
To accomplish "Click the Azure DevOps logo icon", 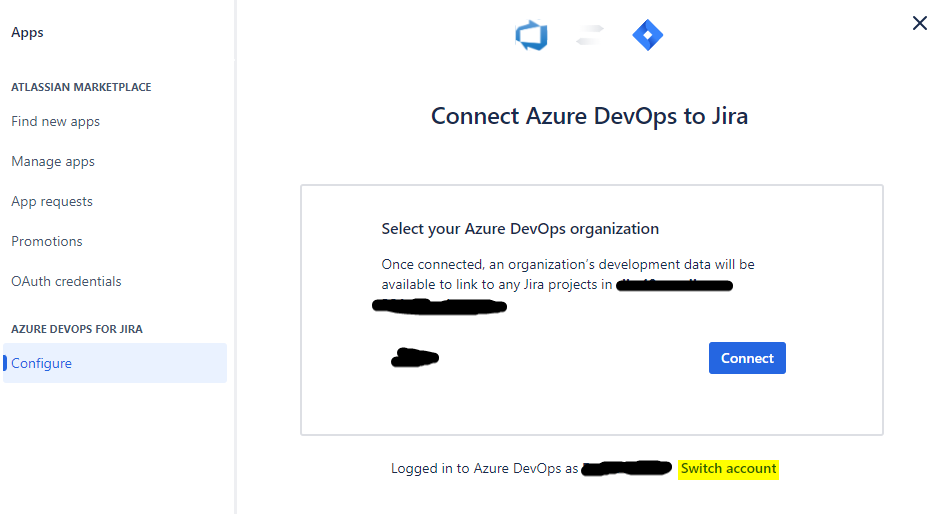I will 531,36.
